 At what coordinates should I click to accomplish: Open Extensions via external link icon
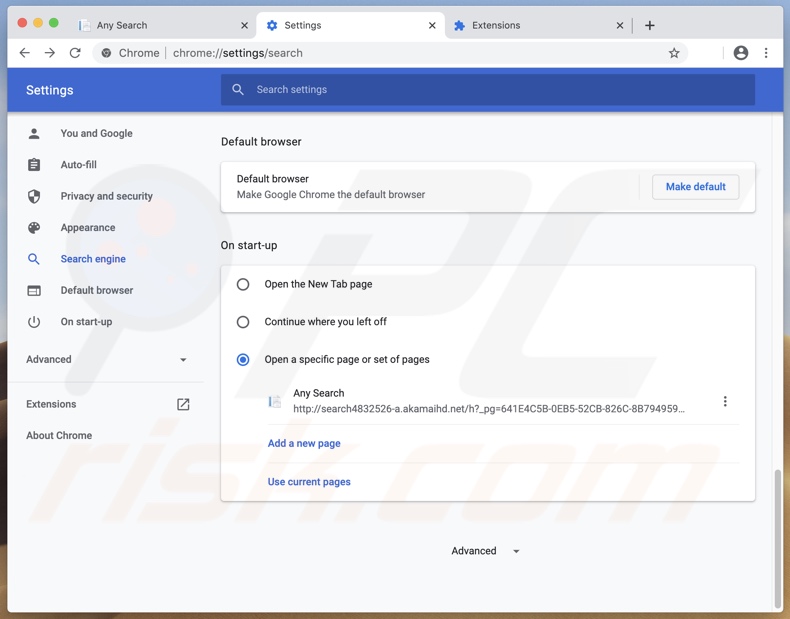(183, 404)
